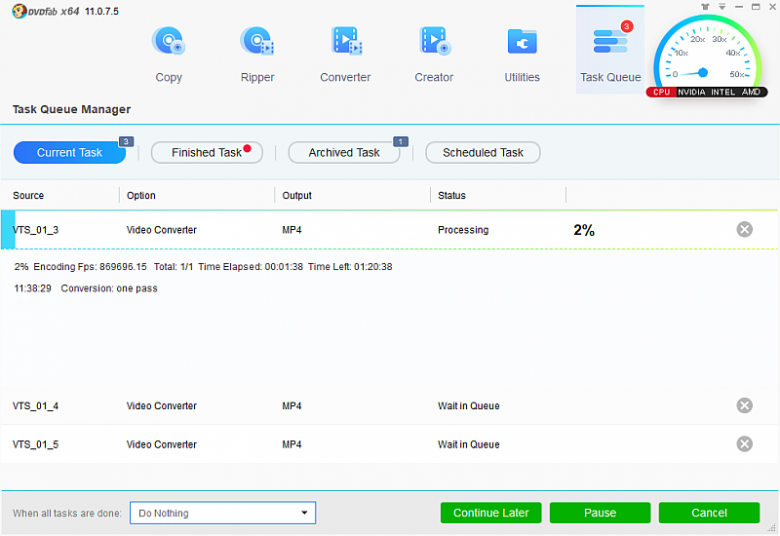Open the Archived Task tab
The height and width of the screenshot is (536, 780).
point(344,153)
